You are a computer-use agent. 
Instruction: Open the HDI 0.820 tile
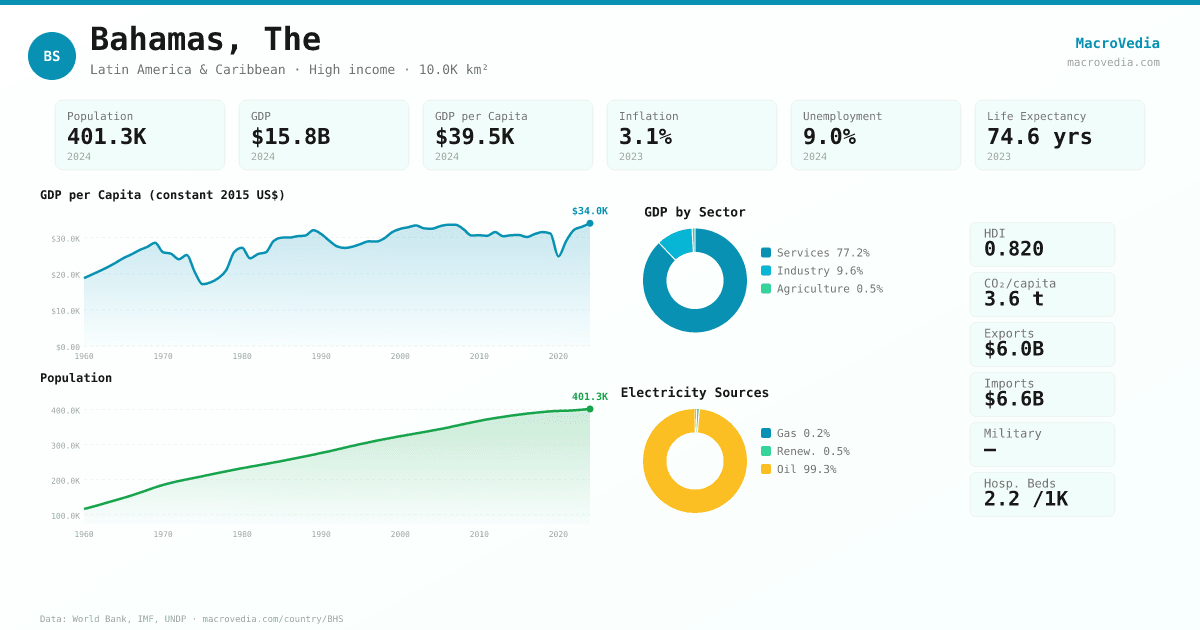(1042, 245)
